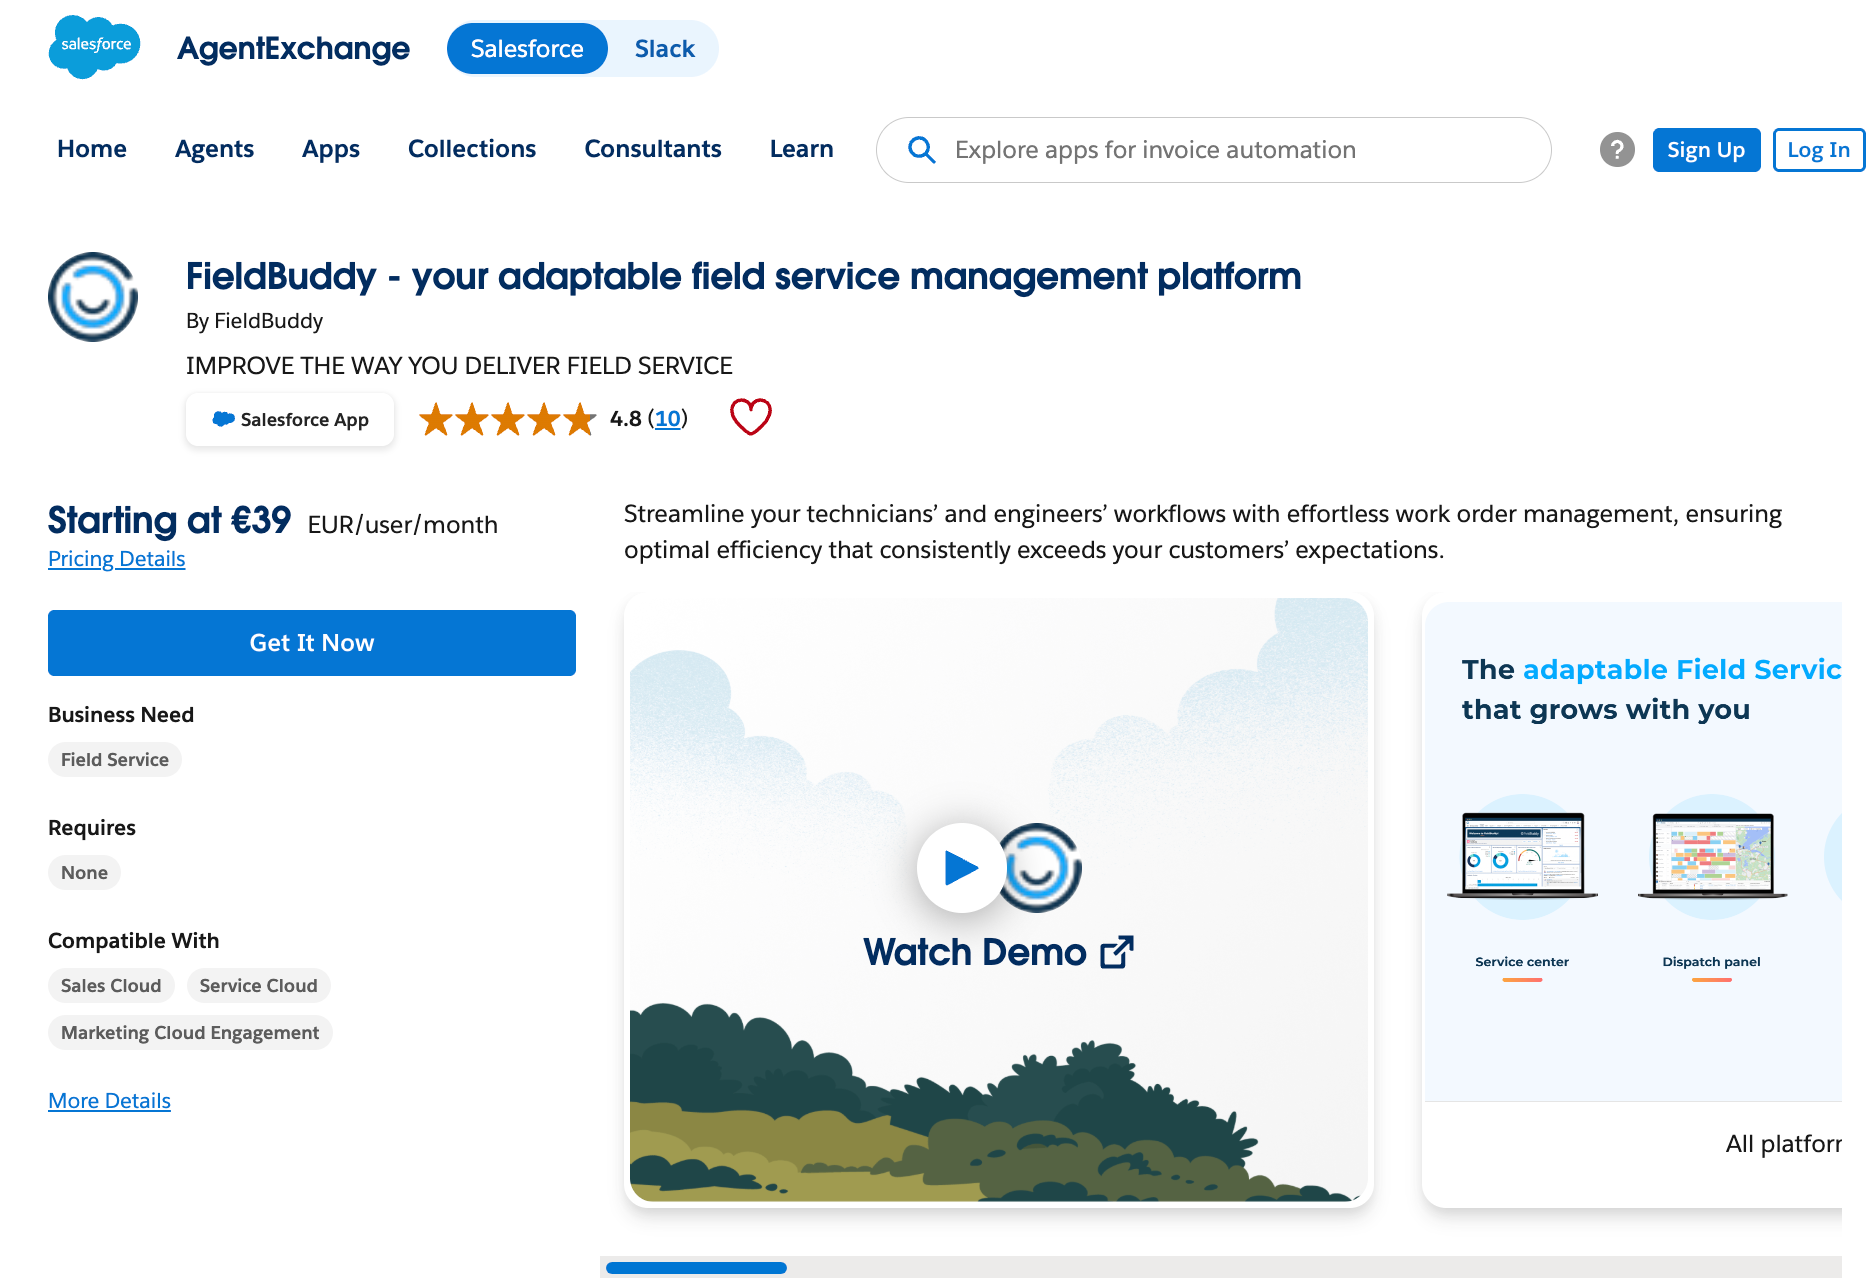Click the Business Need heading
Image resolution: width=1870 pixels, height=1288 pixels.
121,715
